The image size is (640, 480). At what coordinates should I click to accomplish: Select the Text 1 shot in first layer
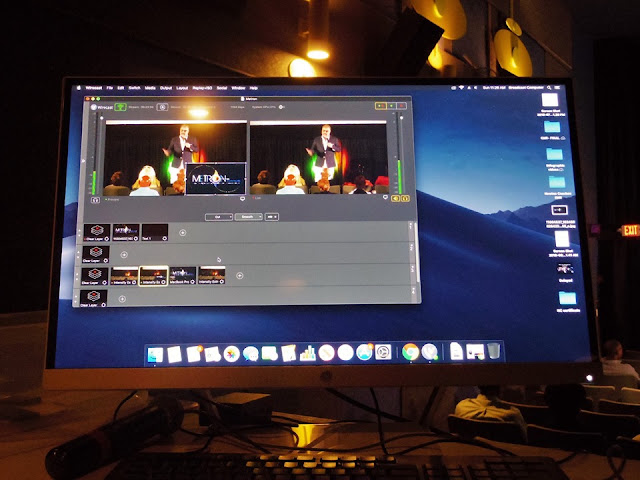click(155, 232)
